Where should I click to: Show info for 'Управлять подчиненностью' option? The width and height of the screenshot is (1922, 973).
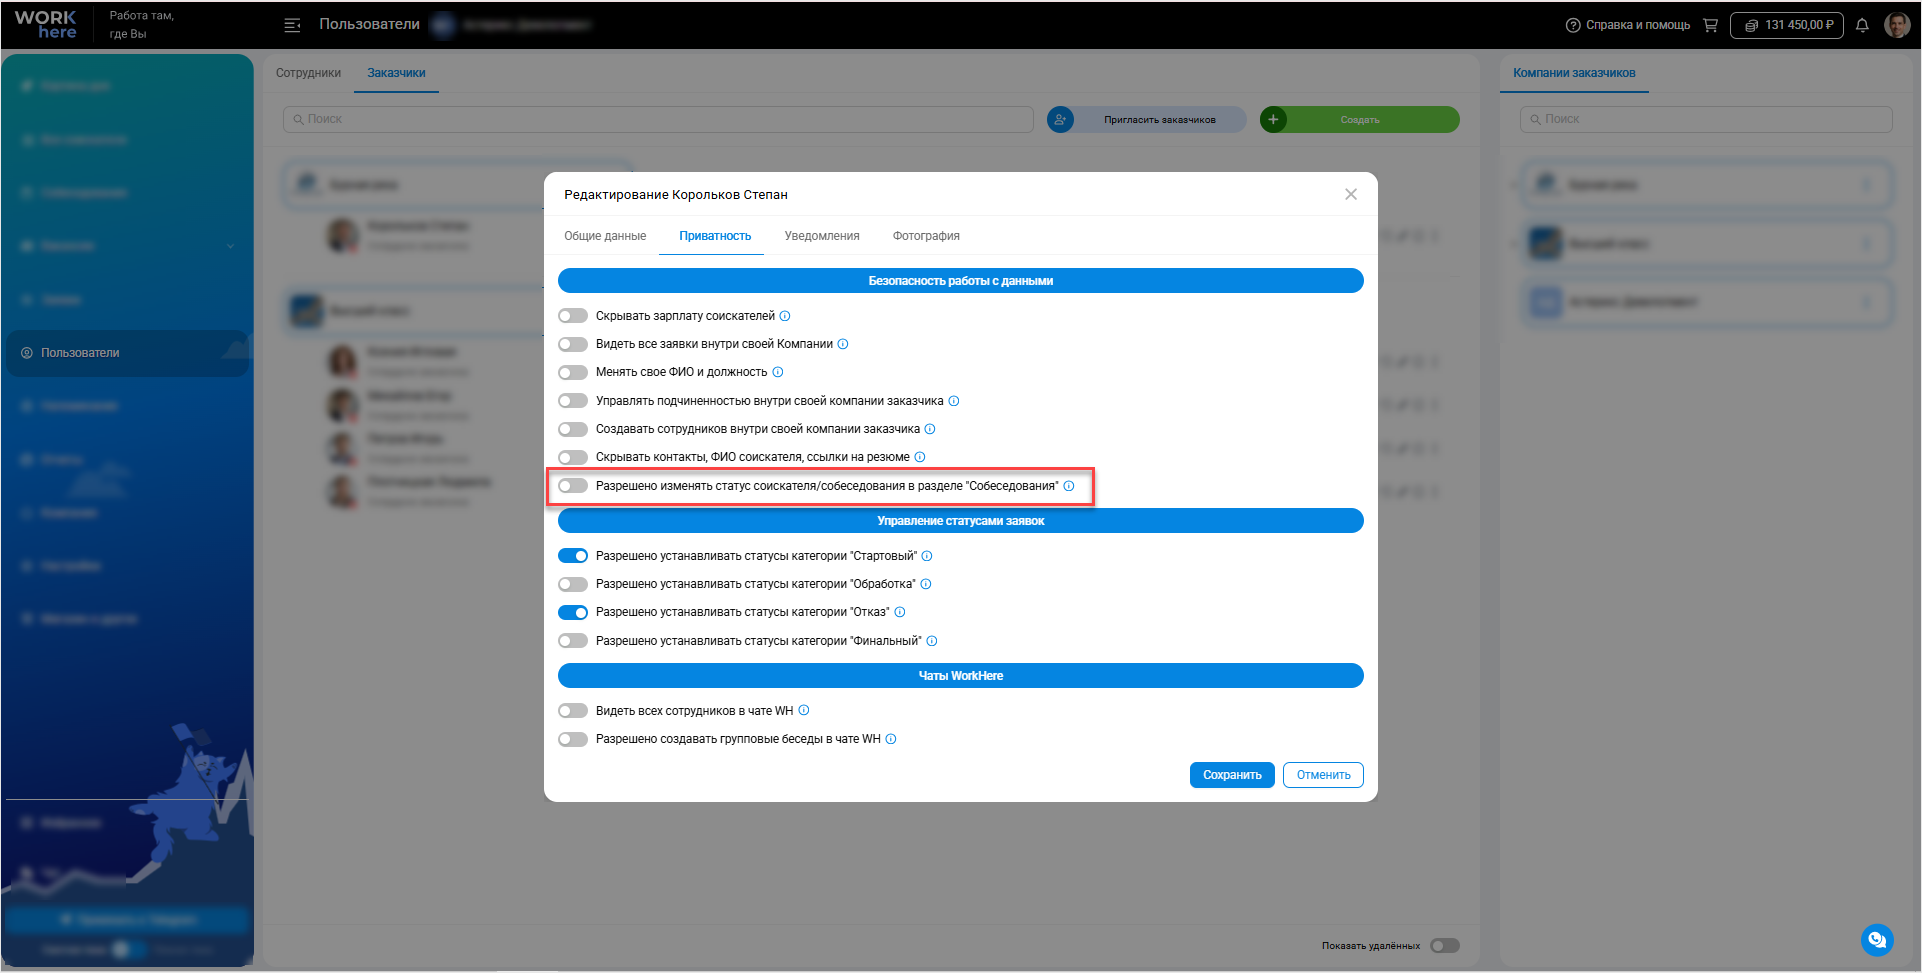[x=954, y=401]
